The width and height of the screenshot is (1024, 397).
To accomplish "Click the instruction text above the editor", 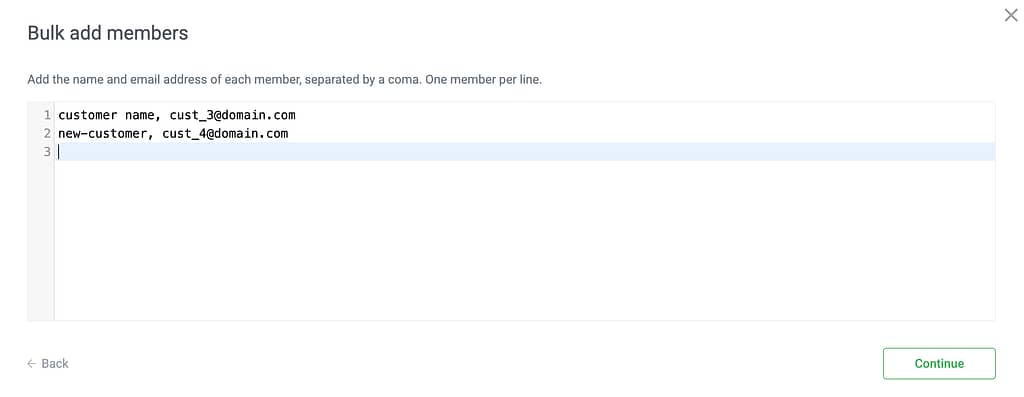I will 285,81.
